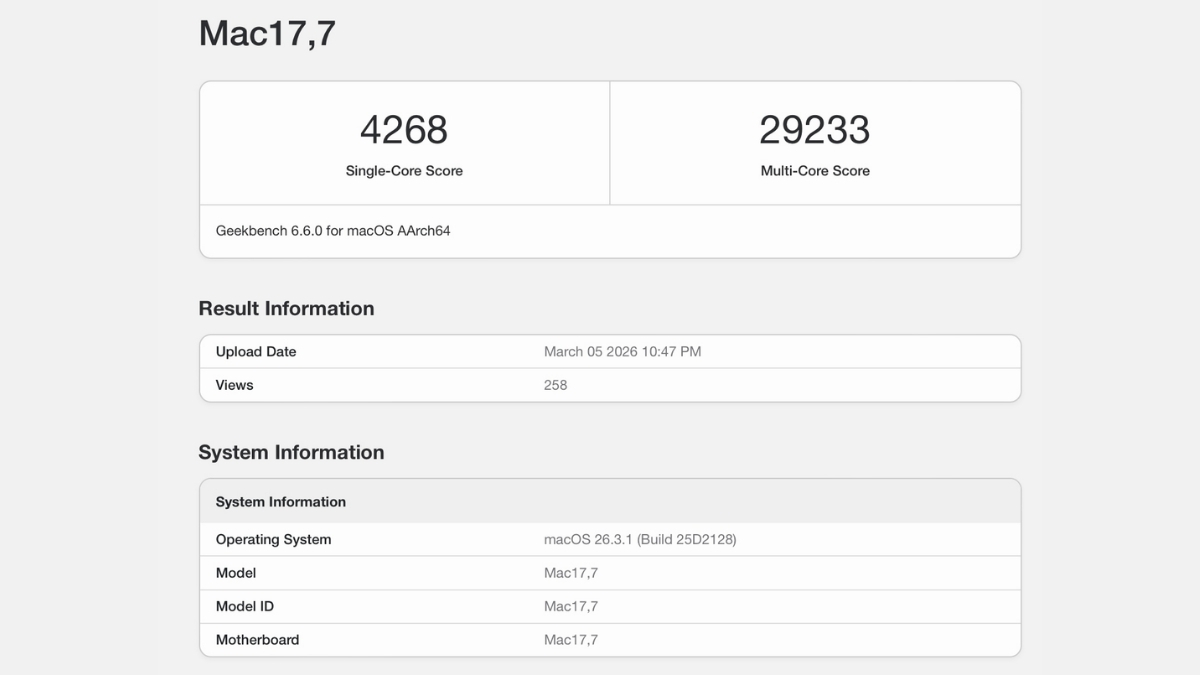Select the Motherboard row label
The height and width of the screenshot is (675, 1200).
click(x=257, y=640)
